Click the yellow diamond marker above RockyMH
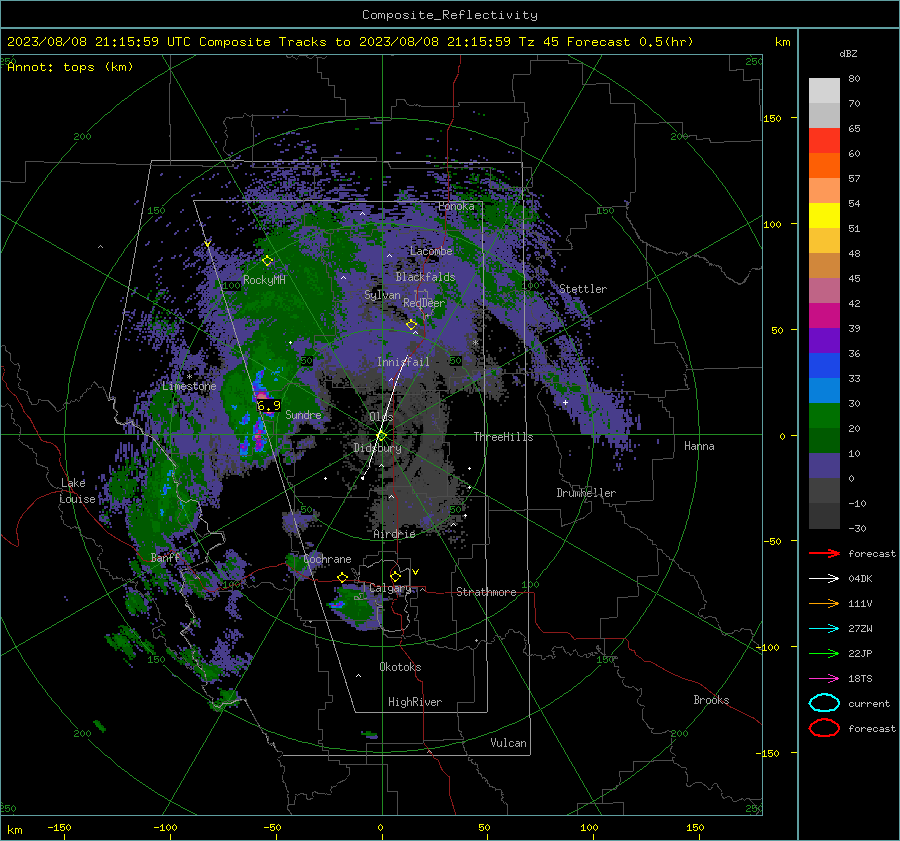 click(x=267, y=261)
